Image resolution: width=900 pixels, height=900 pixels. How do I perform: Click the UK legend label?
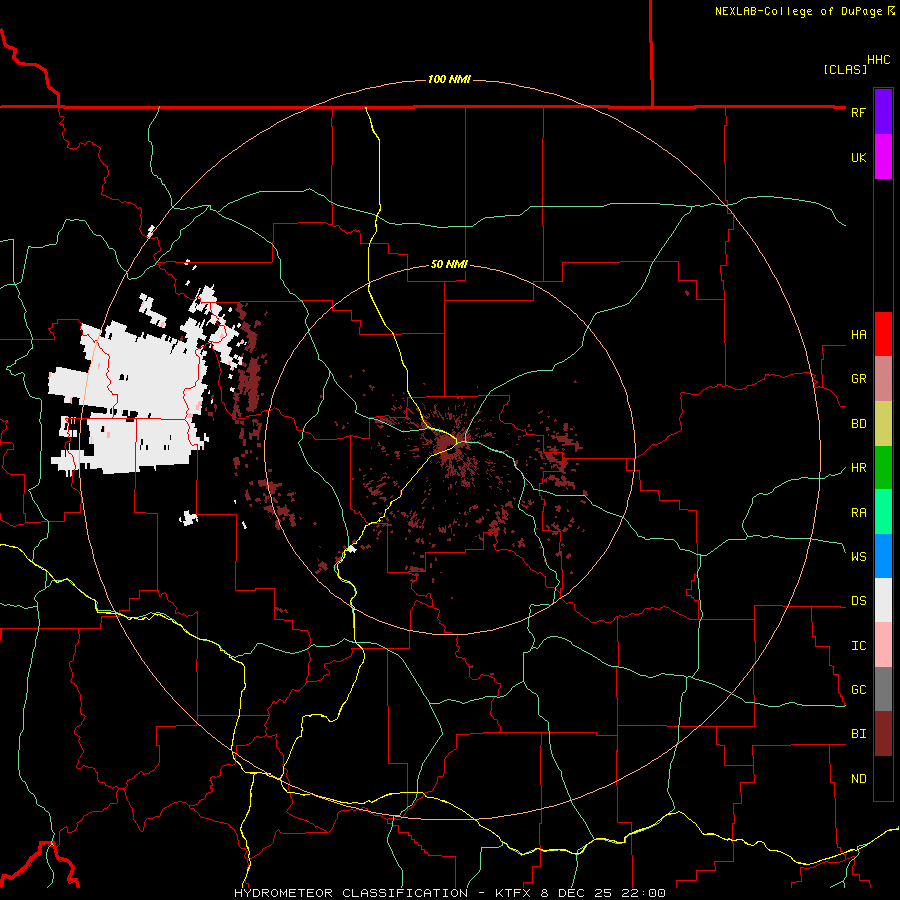pyautogui.click(x=858, y=157)
